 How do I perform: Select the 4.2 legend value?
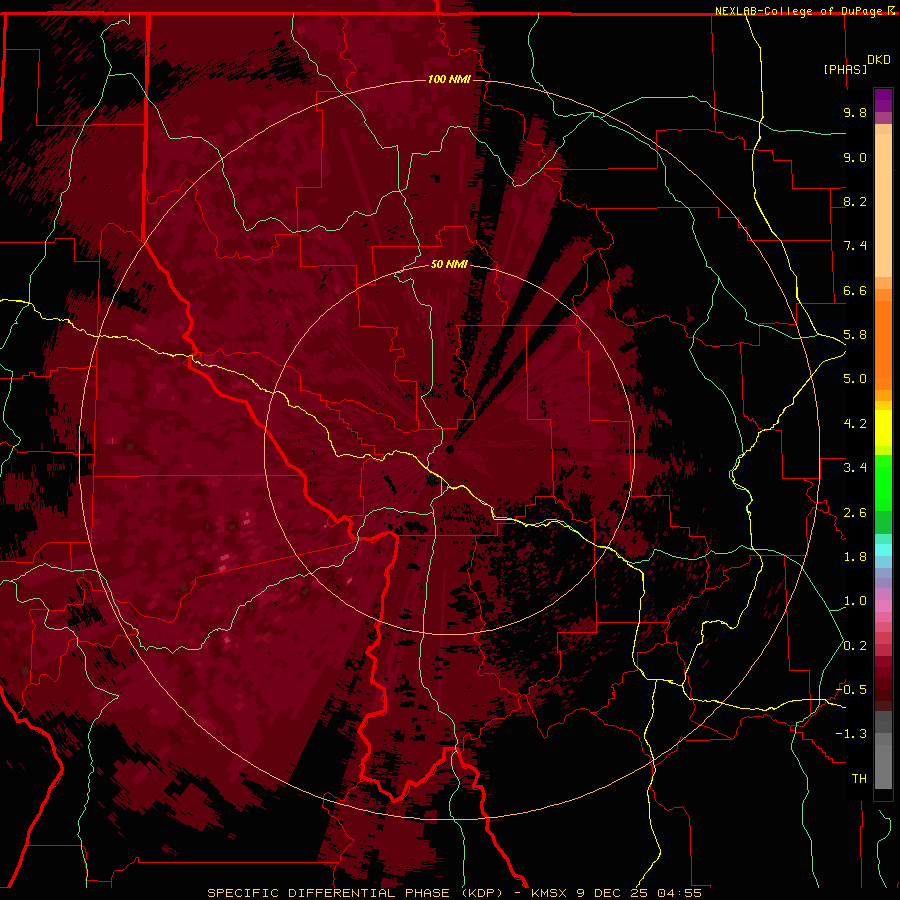coord(855,424)
